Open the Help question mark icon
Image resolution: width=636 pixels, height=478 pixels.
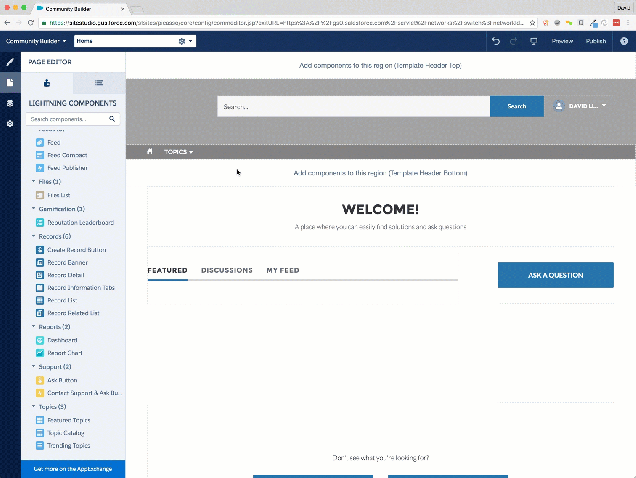[624, 41]
